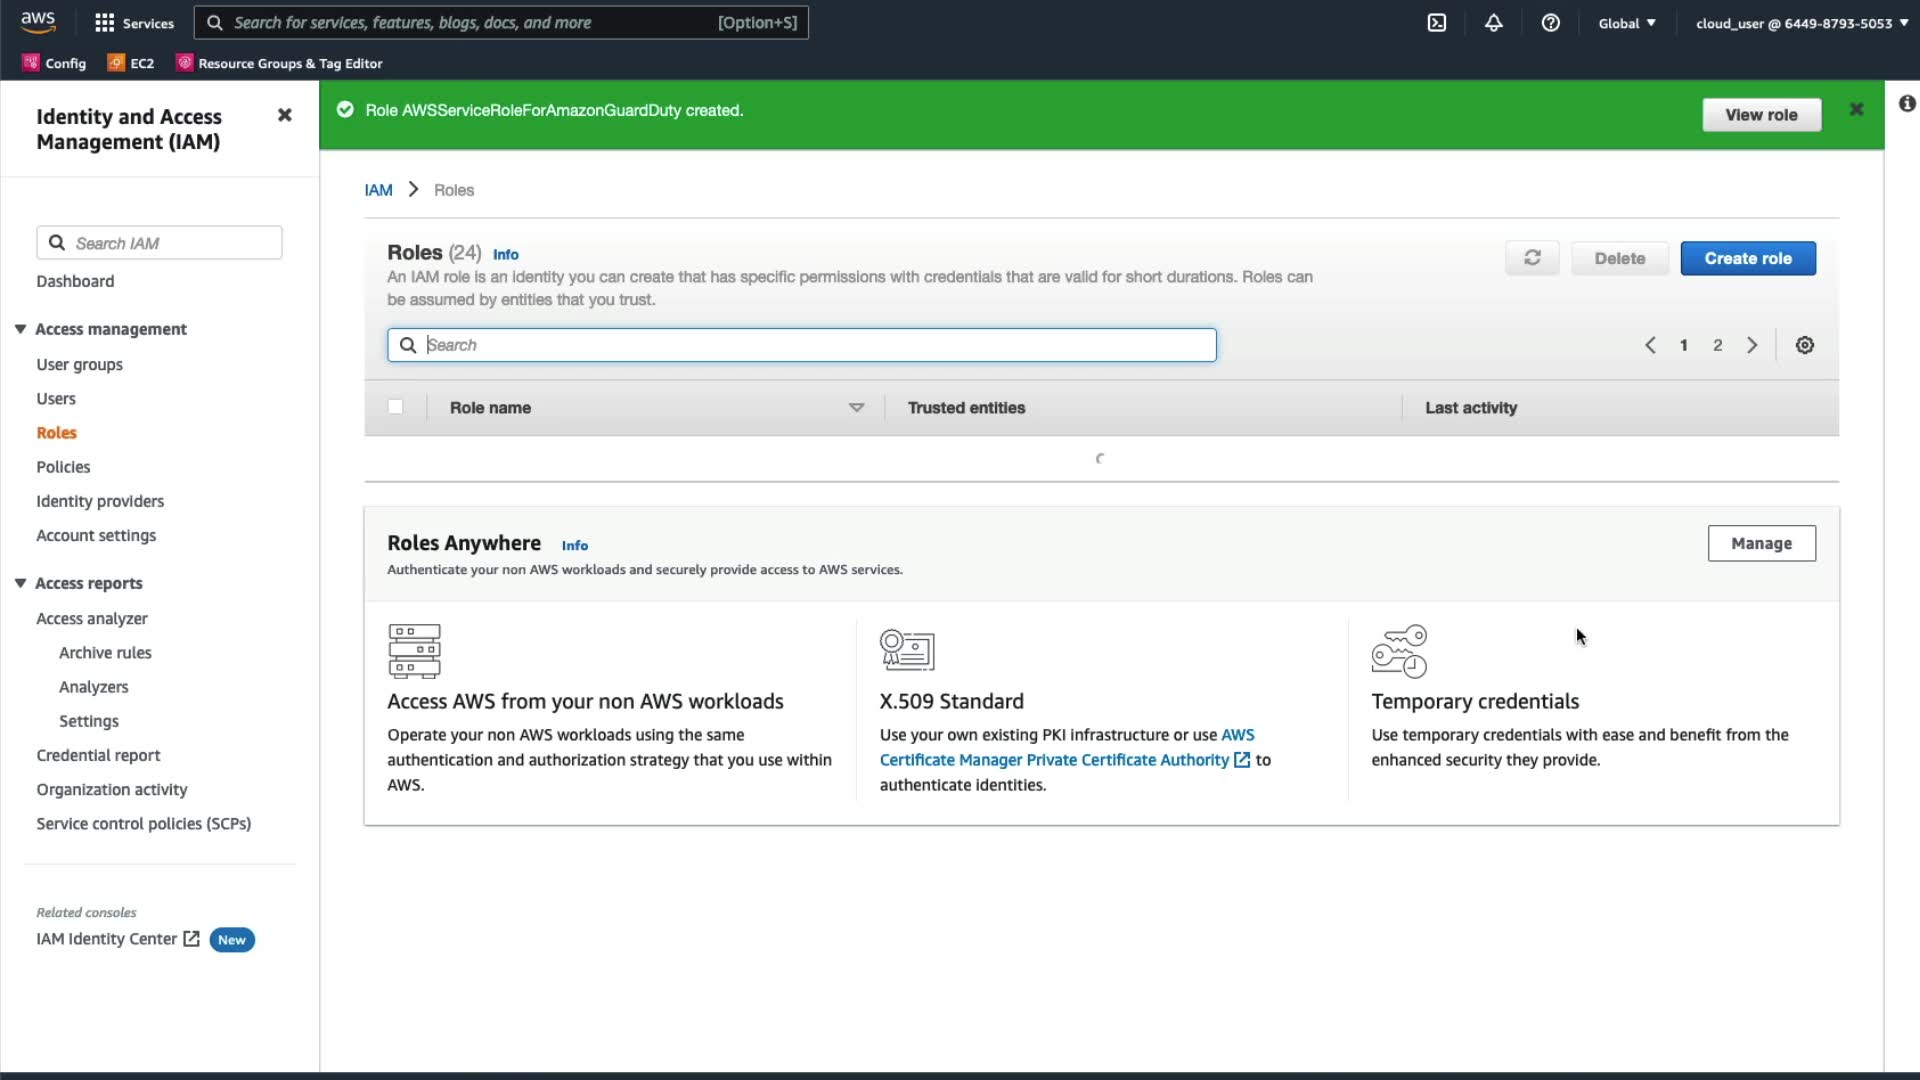
Task: Toggle the select-all roles checkbox
Action: pyautogui.click(x=396, y=407)
